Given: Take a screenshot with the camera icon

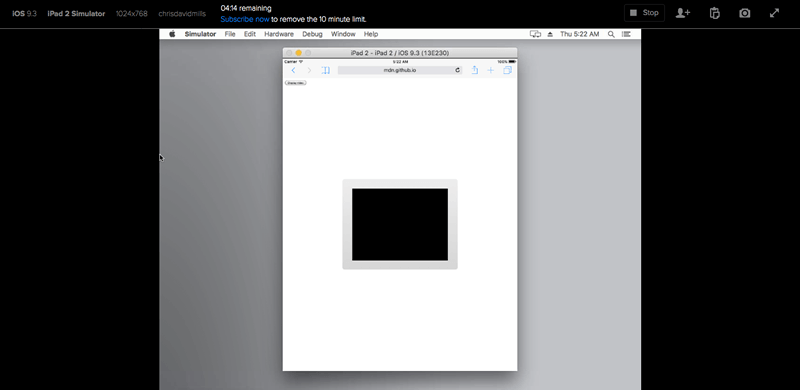Looking at the screenshot, I should (745, 13).
